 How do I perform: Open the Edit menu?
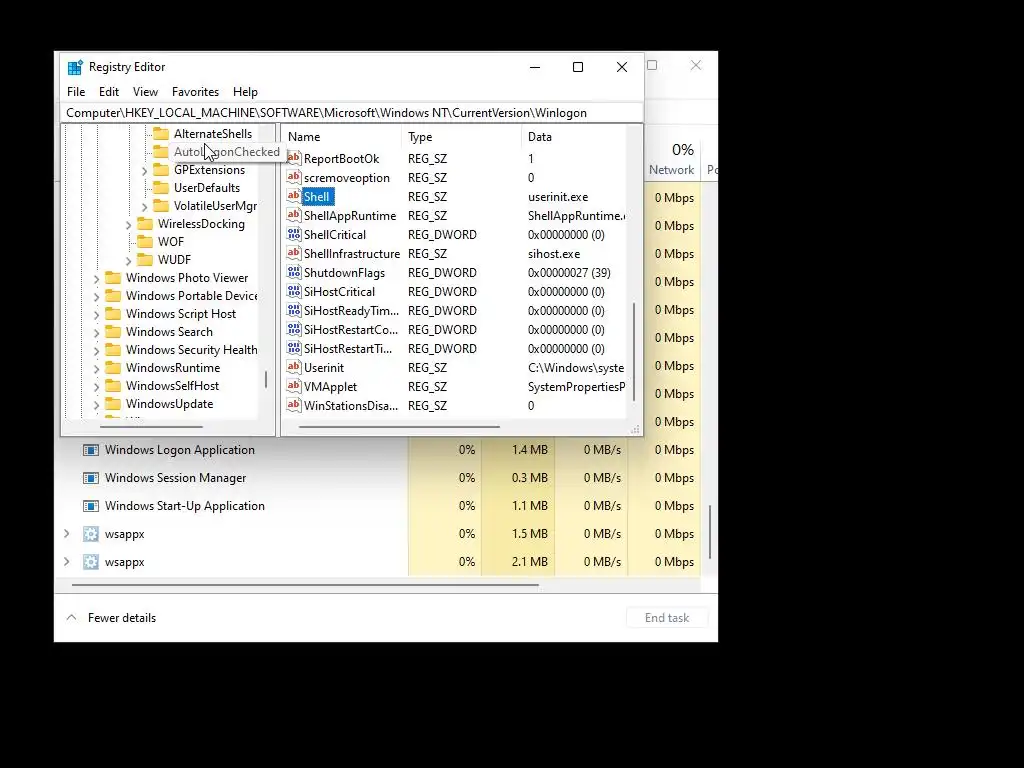(108, 92)
